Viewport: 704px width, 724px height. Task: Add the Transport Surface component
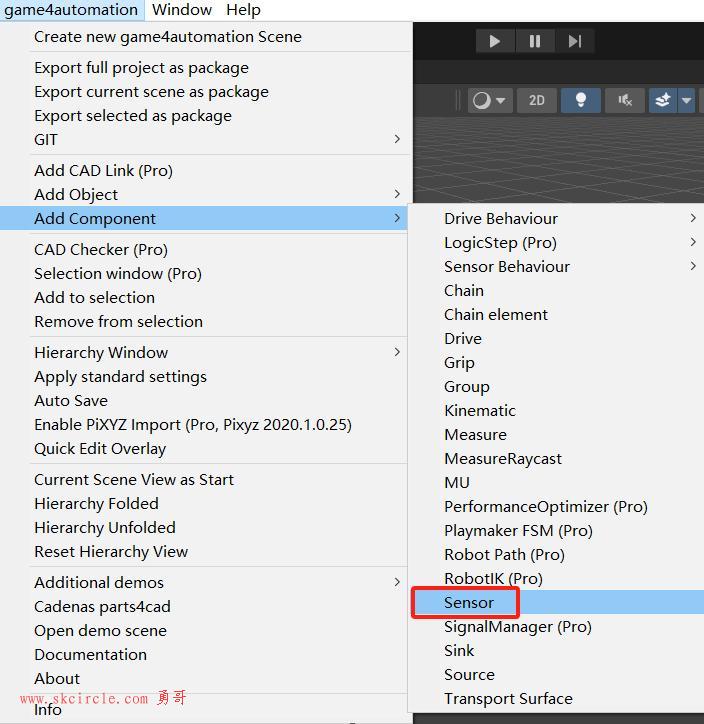[x=556, y=699]
